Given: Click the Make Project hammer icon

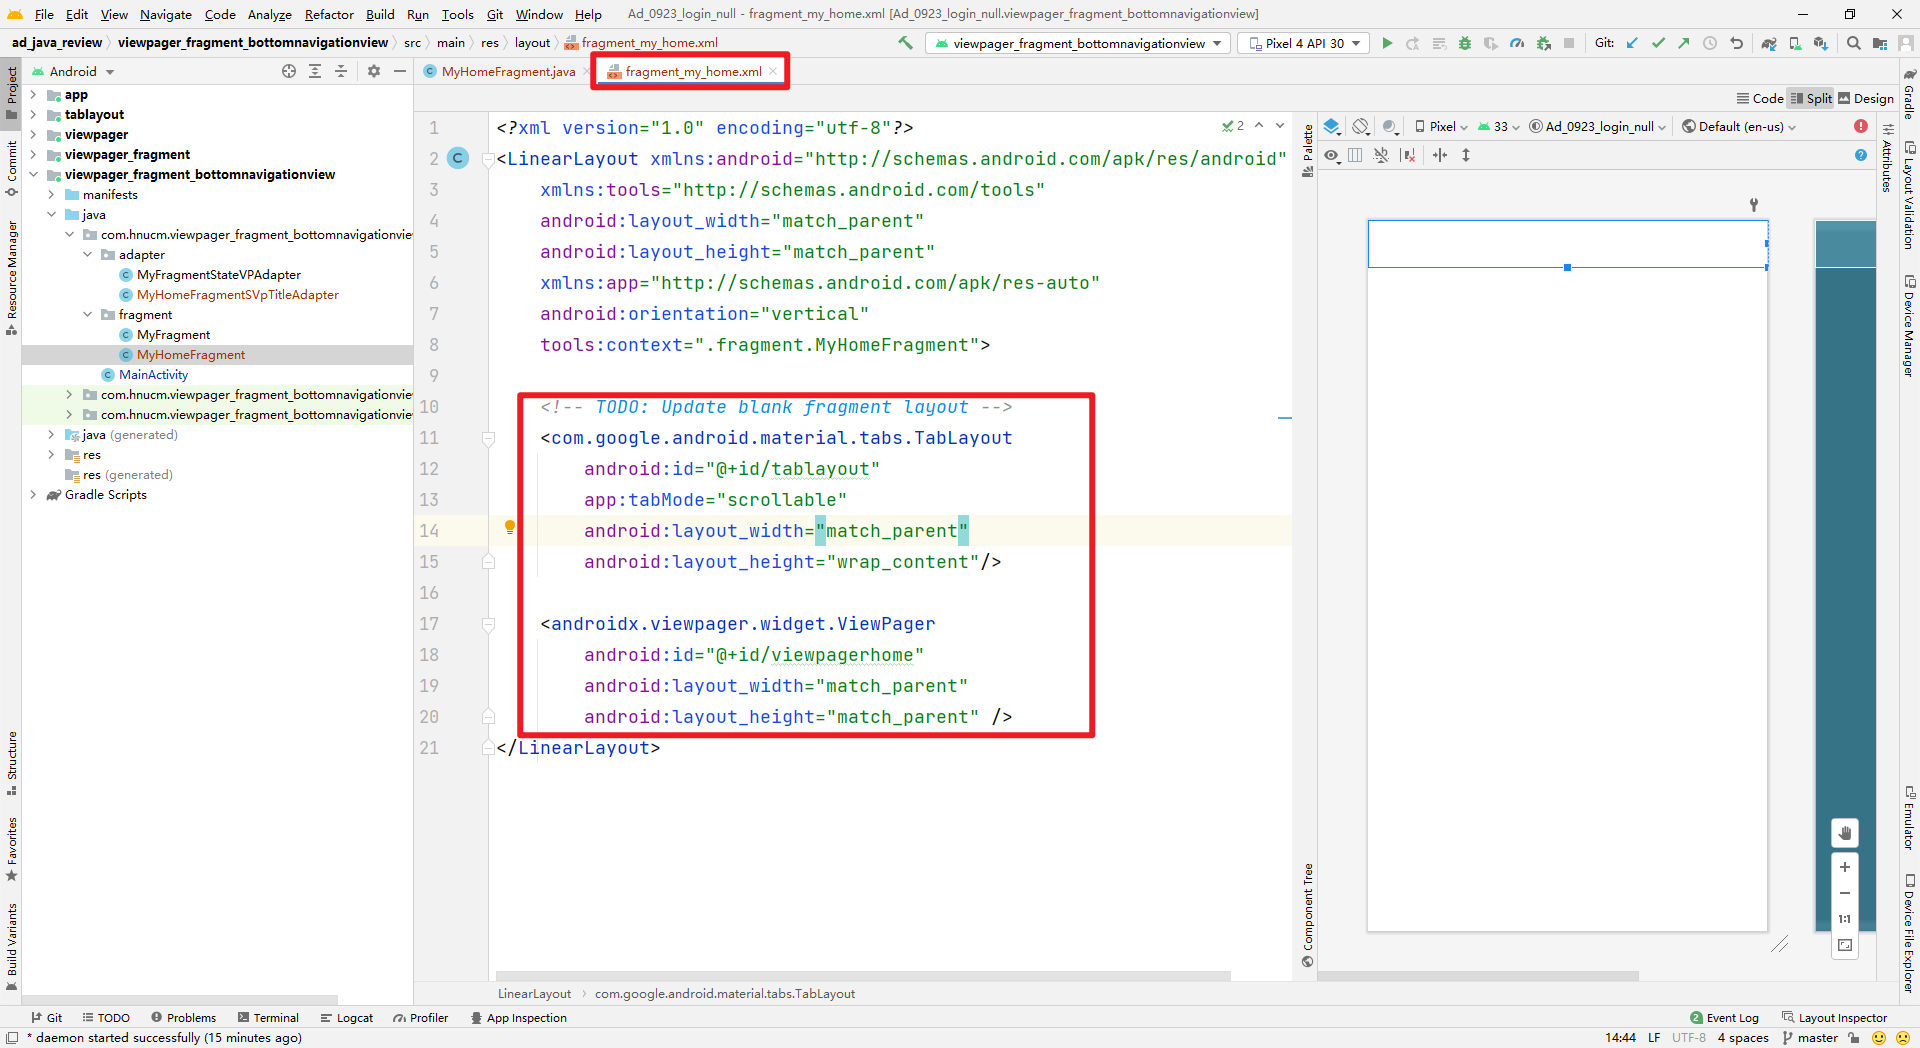Looking at the screenshot, I should 905,43.
